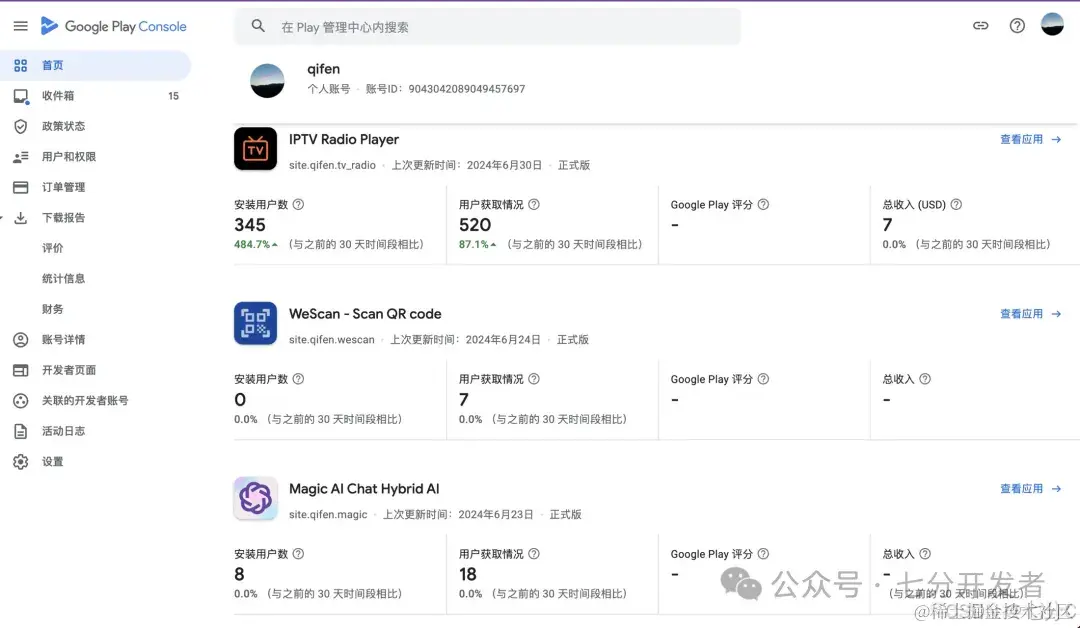Click the qifen account profile picture
Screen dimensions: 1080x628
point(267,80)
